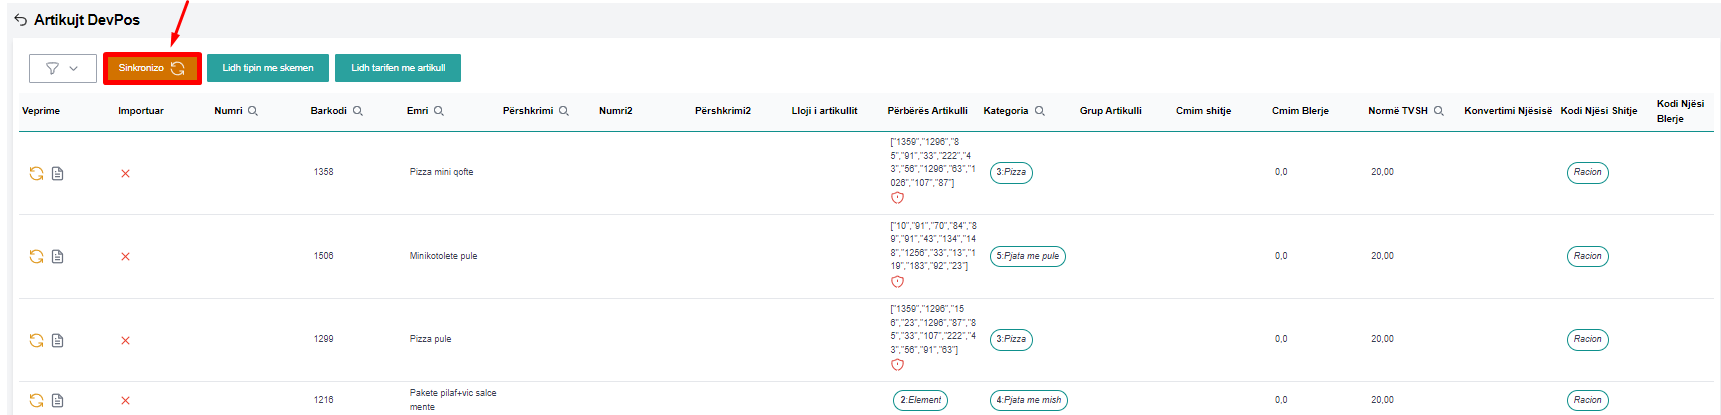This screenshot has width=1721, height=415.
Task: Click red X for Pizza mini qofte
Action: pos(125,173)
